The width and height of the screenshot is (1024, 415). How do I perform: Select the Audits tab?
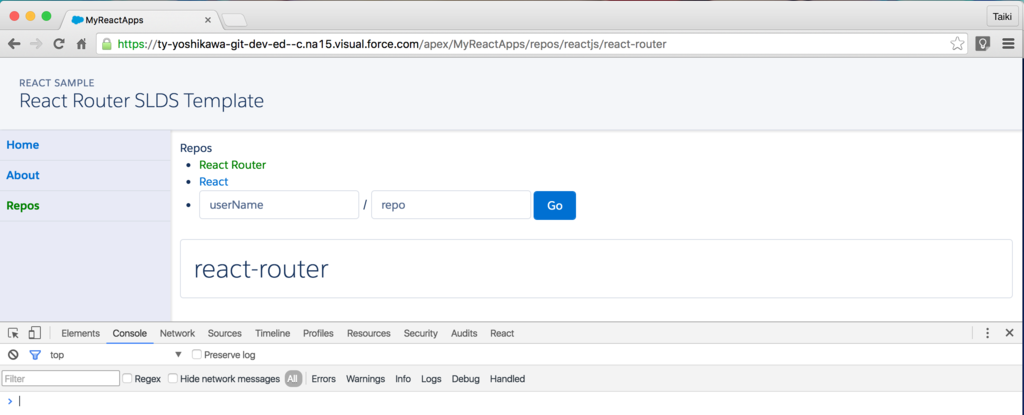click(464, 333)
